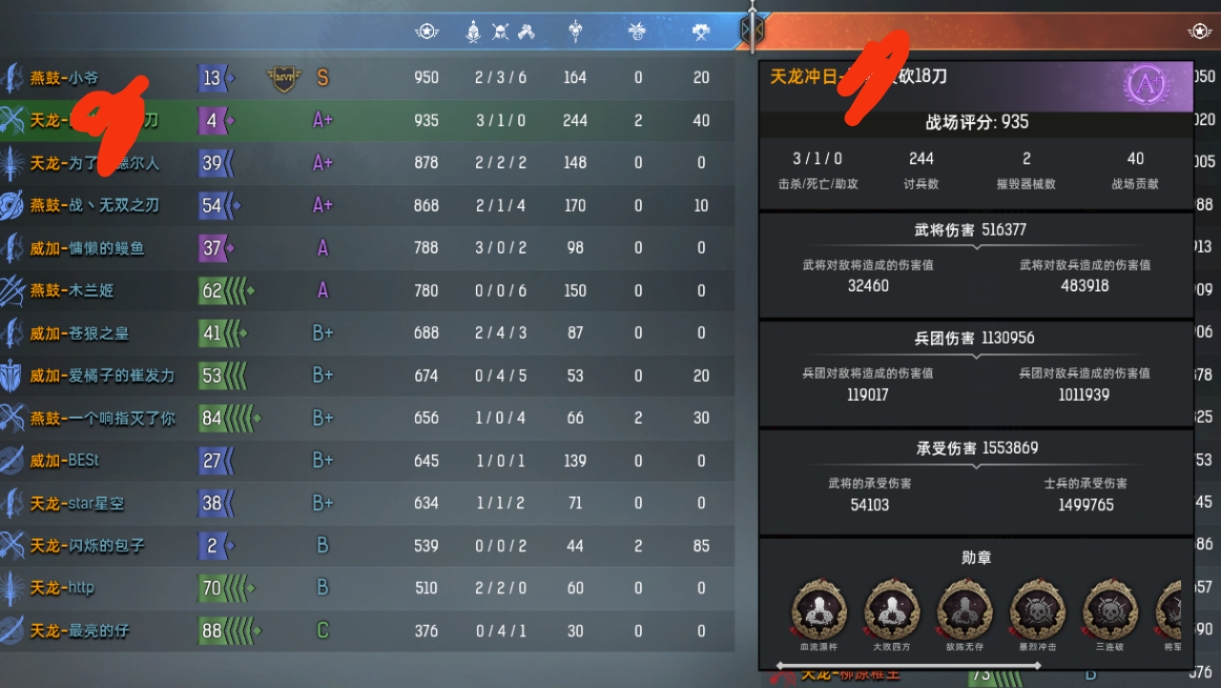Select player row 燕鼓-木兰姬
This screenshot has height=688, width=1221.
(x=367, y=290)
